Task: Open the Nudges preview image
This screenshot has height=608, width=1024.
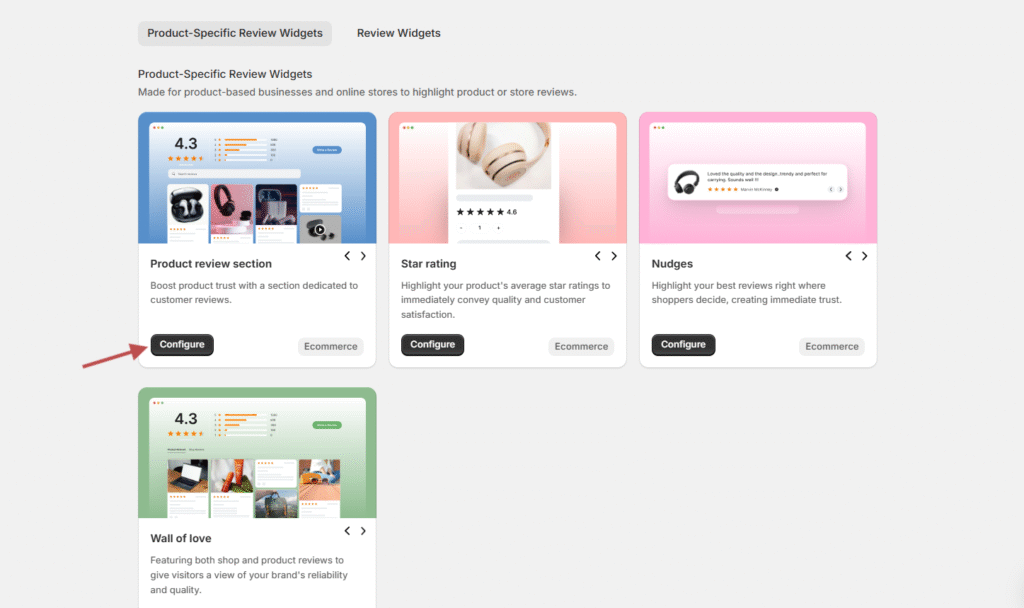Action: pyautogui.click(x=758, y=180)
